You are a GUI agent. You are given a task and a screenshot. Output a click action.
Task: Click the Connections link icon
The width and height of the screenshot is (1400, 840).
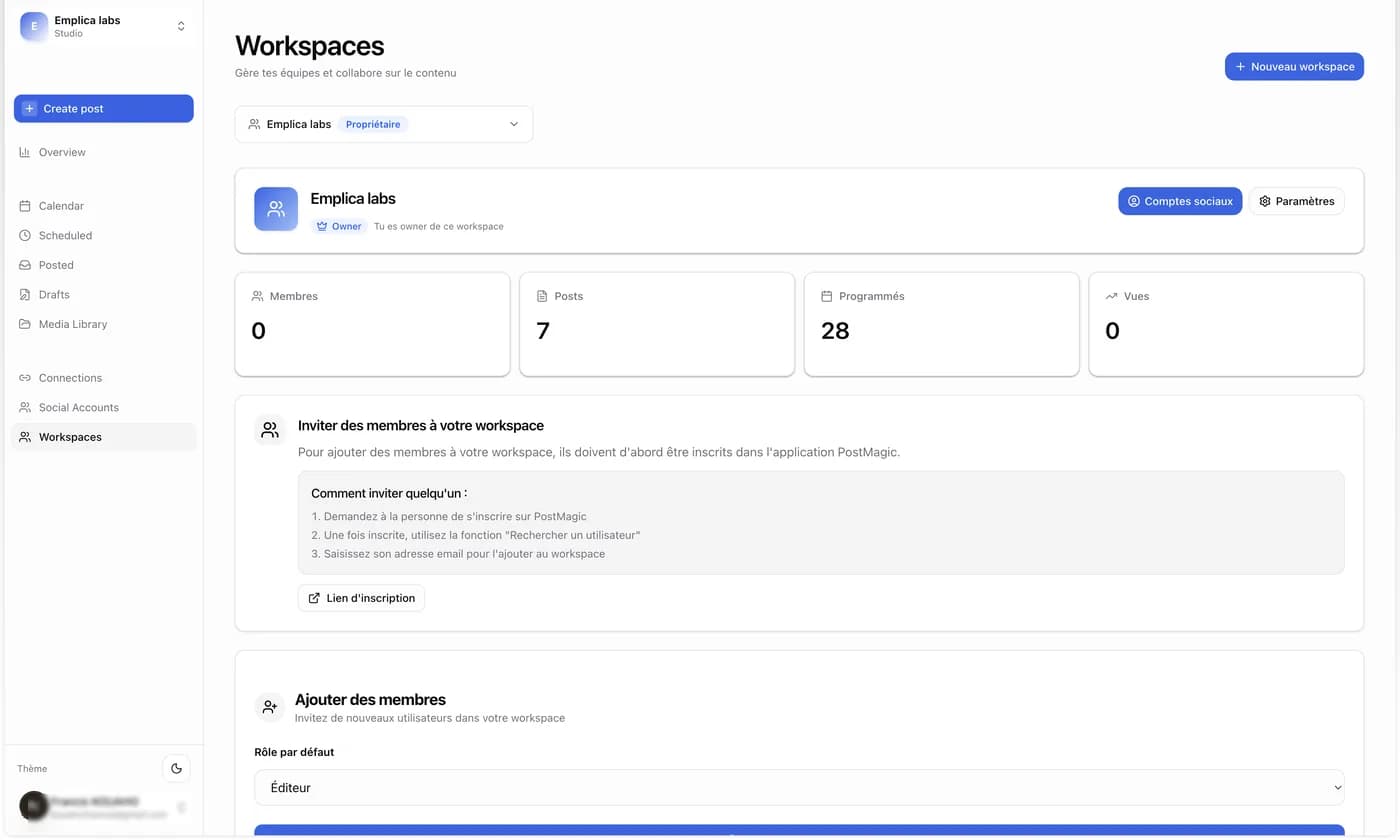pos(25,378)
